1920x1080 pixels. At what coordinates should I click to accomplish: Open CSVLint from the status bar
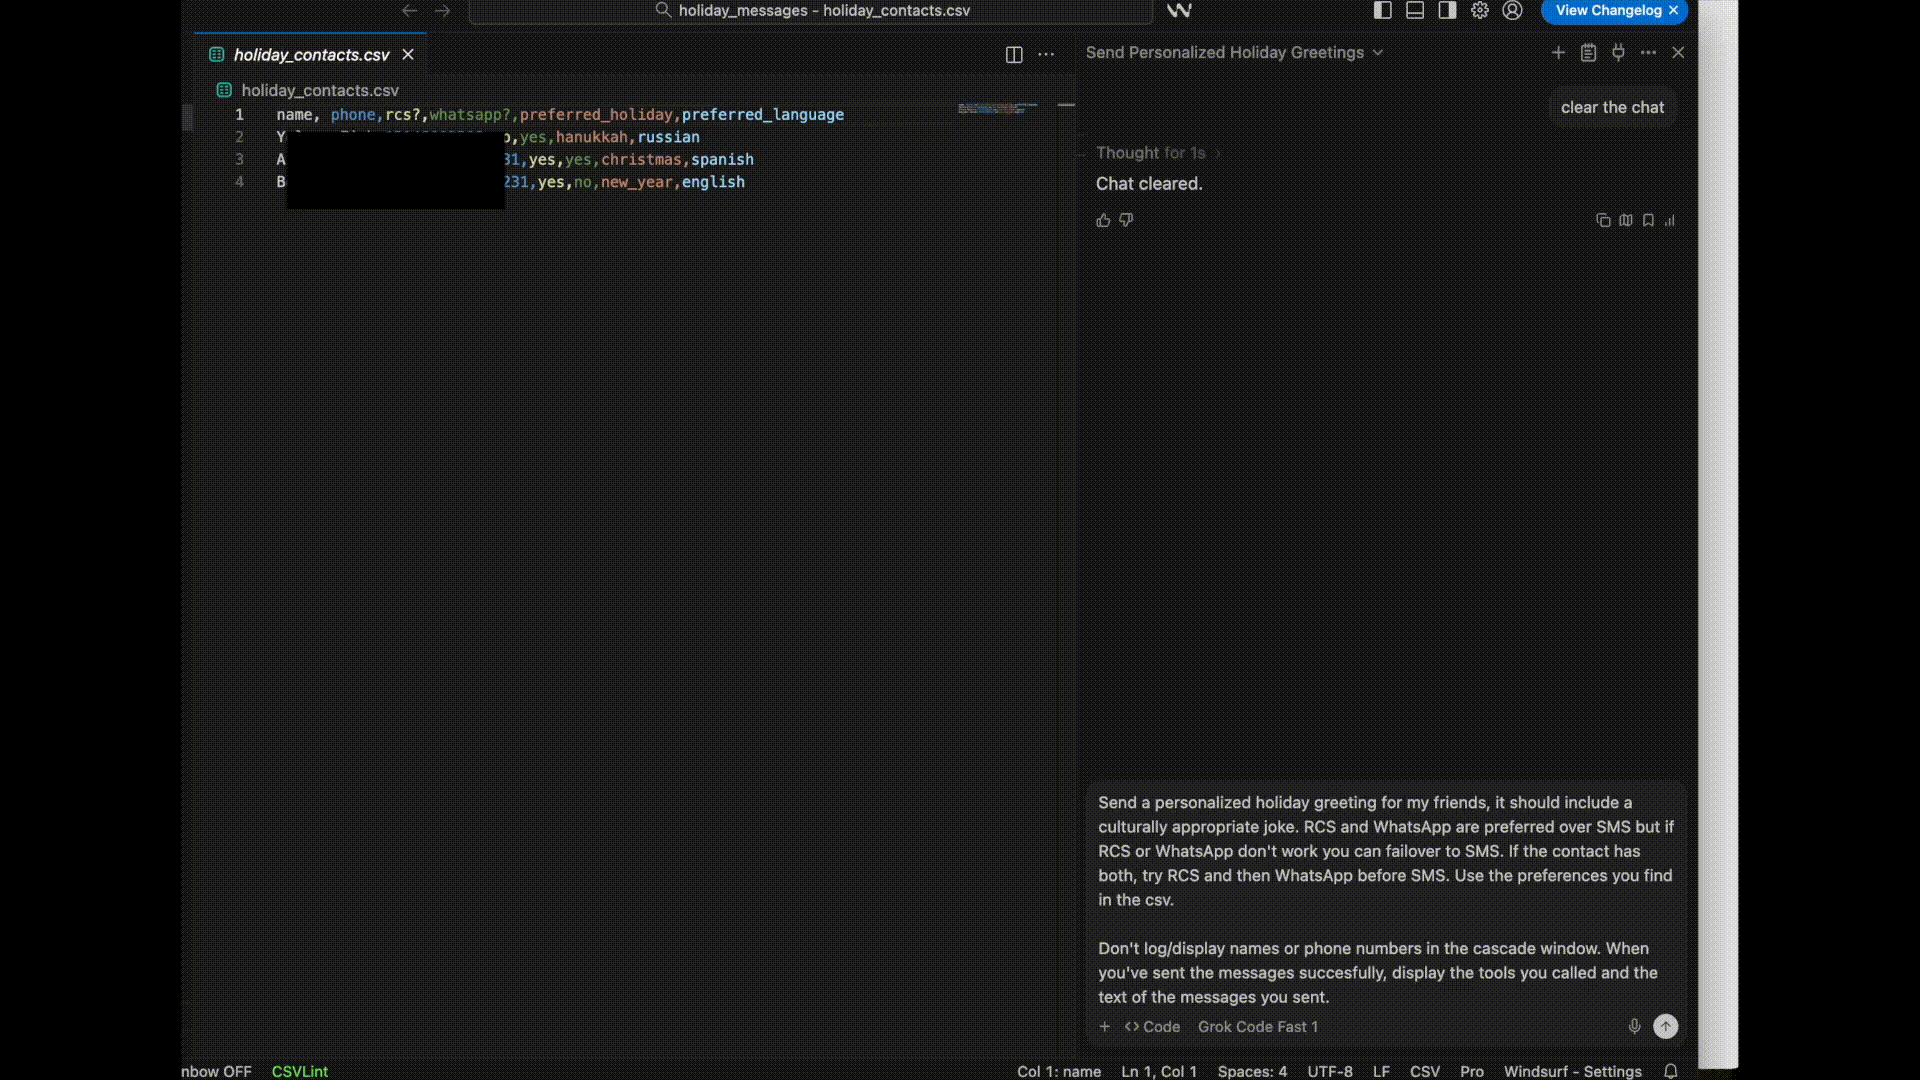tap(299, 1071)
